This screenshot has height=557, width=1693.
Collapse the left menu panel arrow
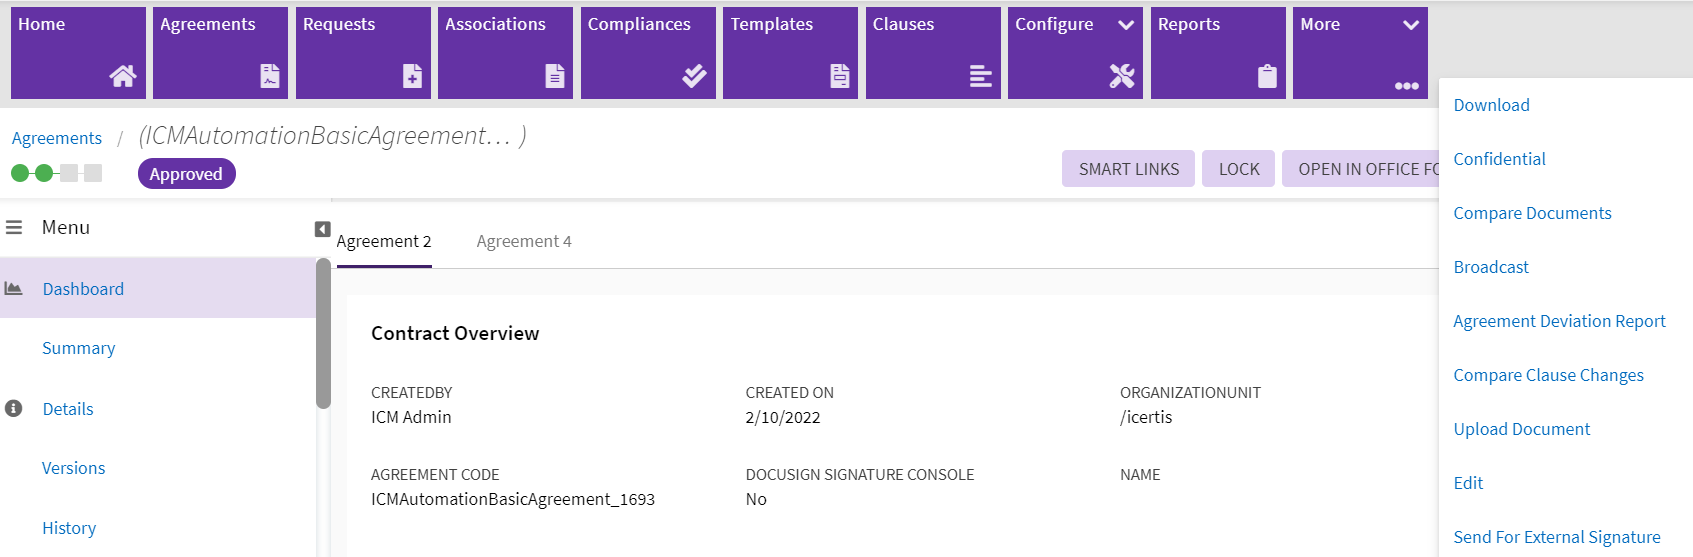[x=322, y=229]
